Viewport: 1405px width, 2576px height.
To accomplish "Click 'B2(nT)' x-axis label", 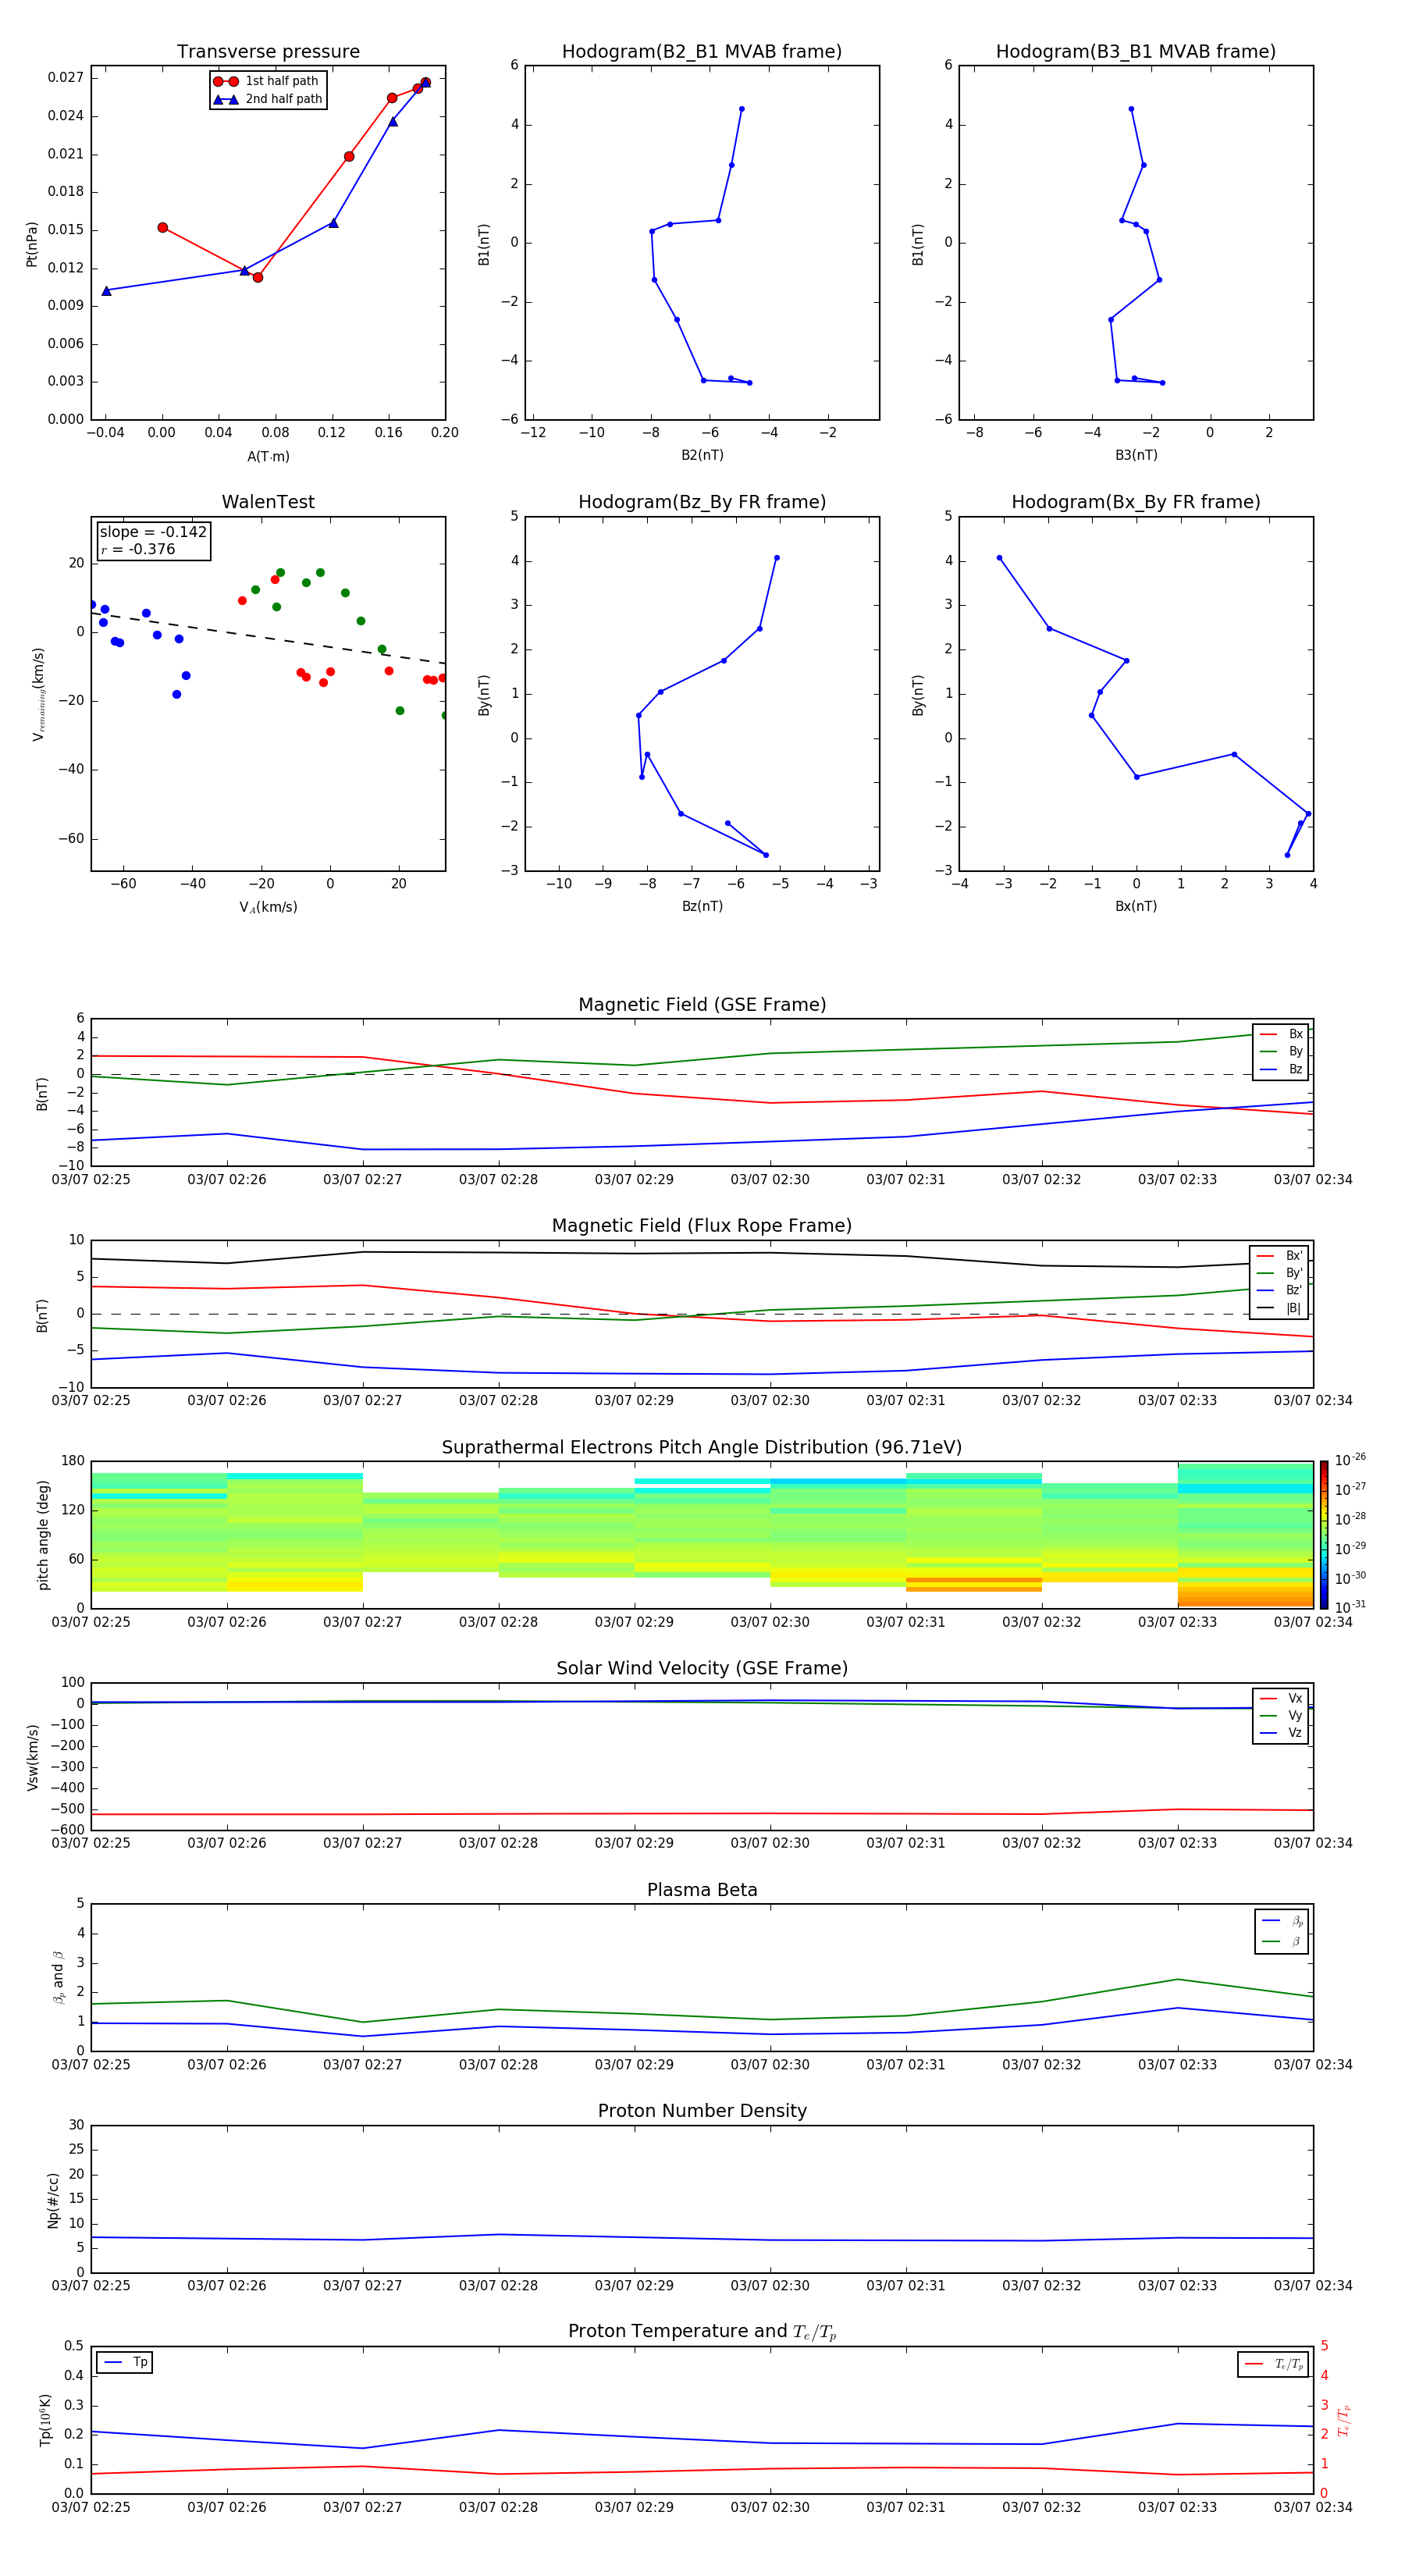I will point(702,455).
